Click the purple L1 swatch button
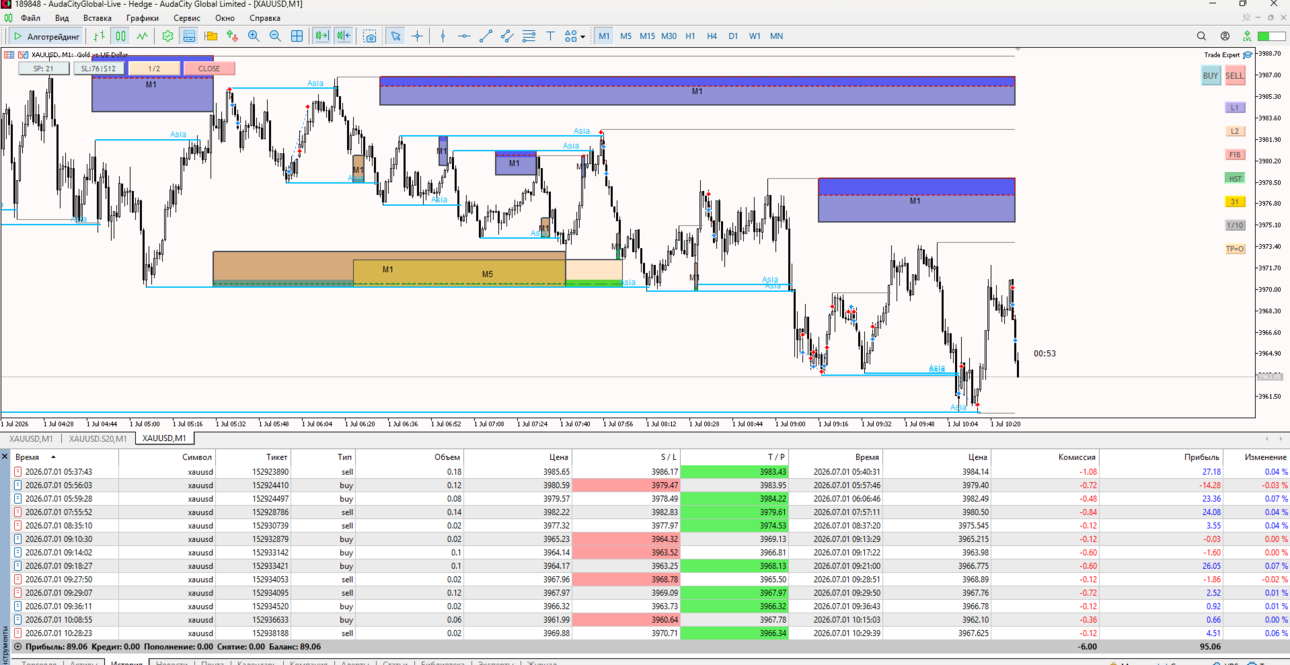Screen dimensions: 1290x665 (x=1235, y=108)
